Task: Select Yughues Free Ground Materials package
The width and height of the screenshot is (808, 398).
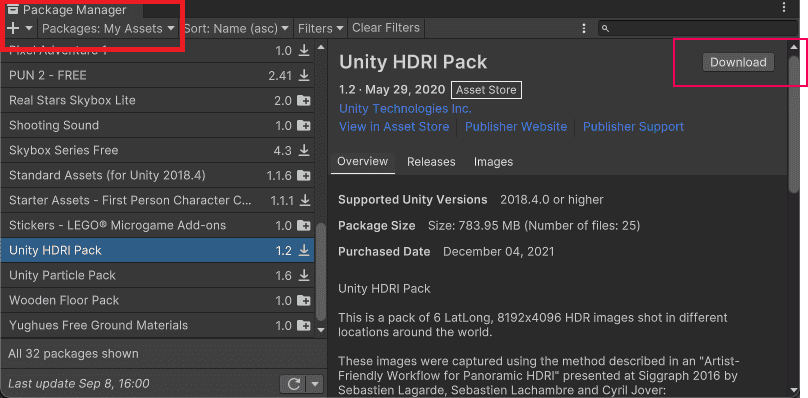Action: pyautogui.click(x=158, y=325)
